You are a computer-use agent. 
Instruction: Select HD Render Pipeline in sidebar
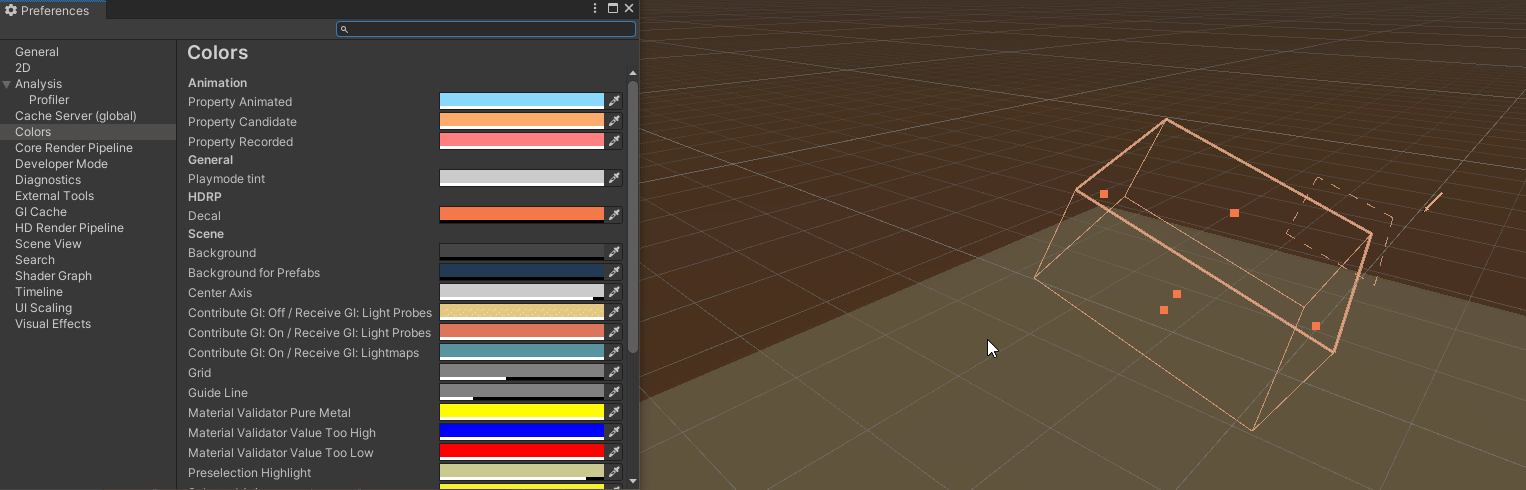coord(69,228)
